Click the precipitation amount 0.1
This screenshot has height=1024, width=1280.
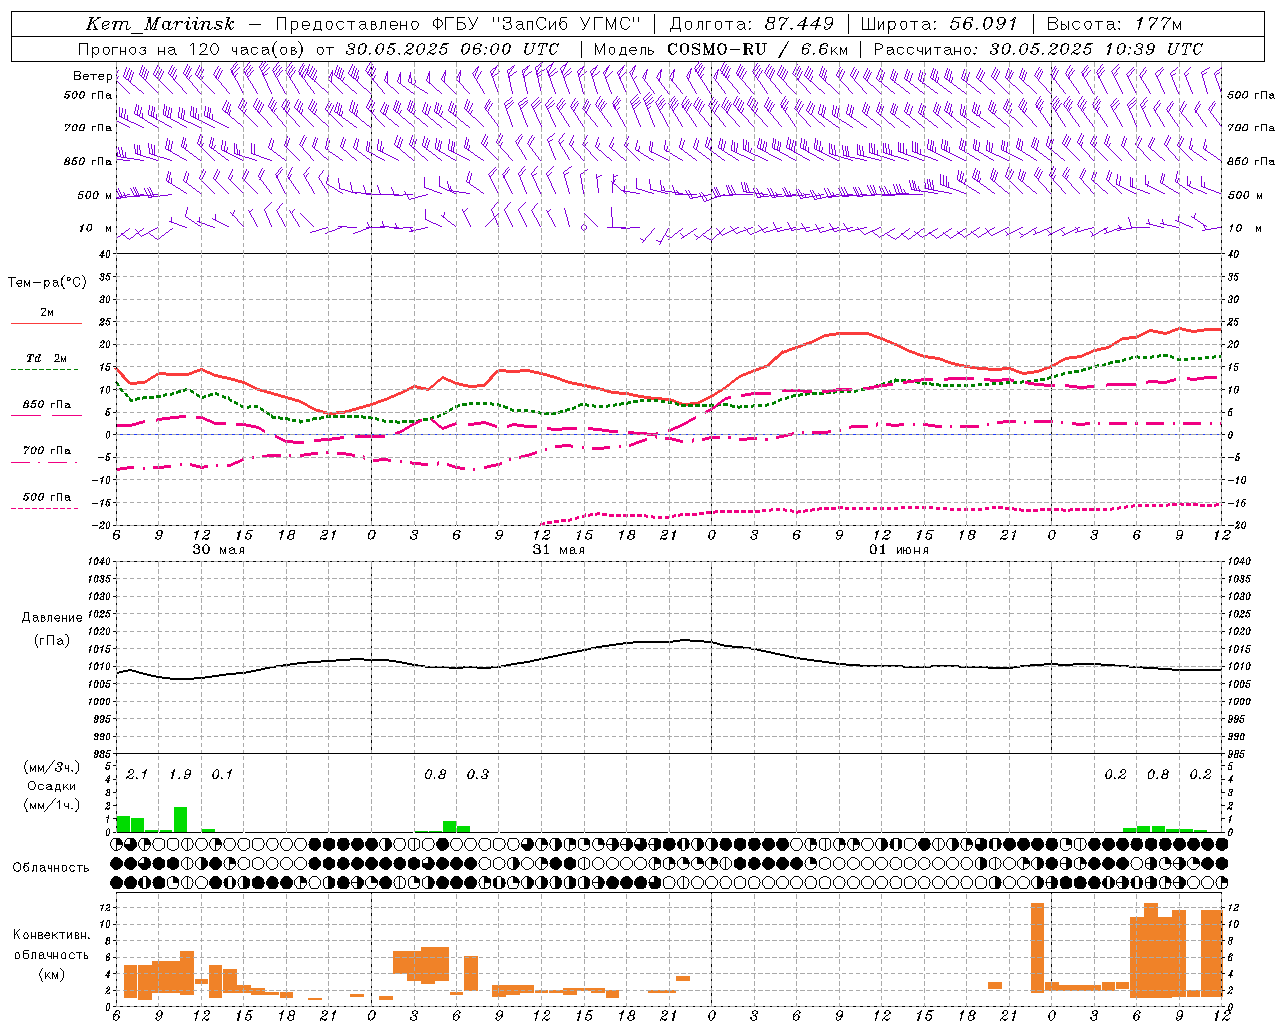(x=222, y=774)
